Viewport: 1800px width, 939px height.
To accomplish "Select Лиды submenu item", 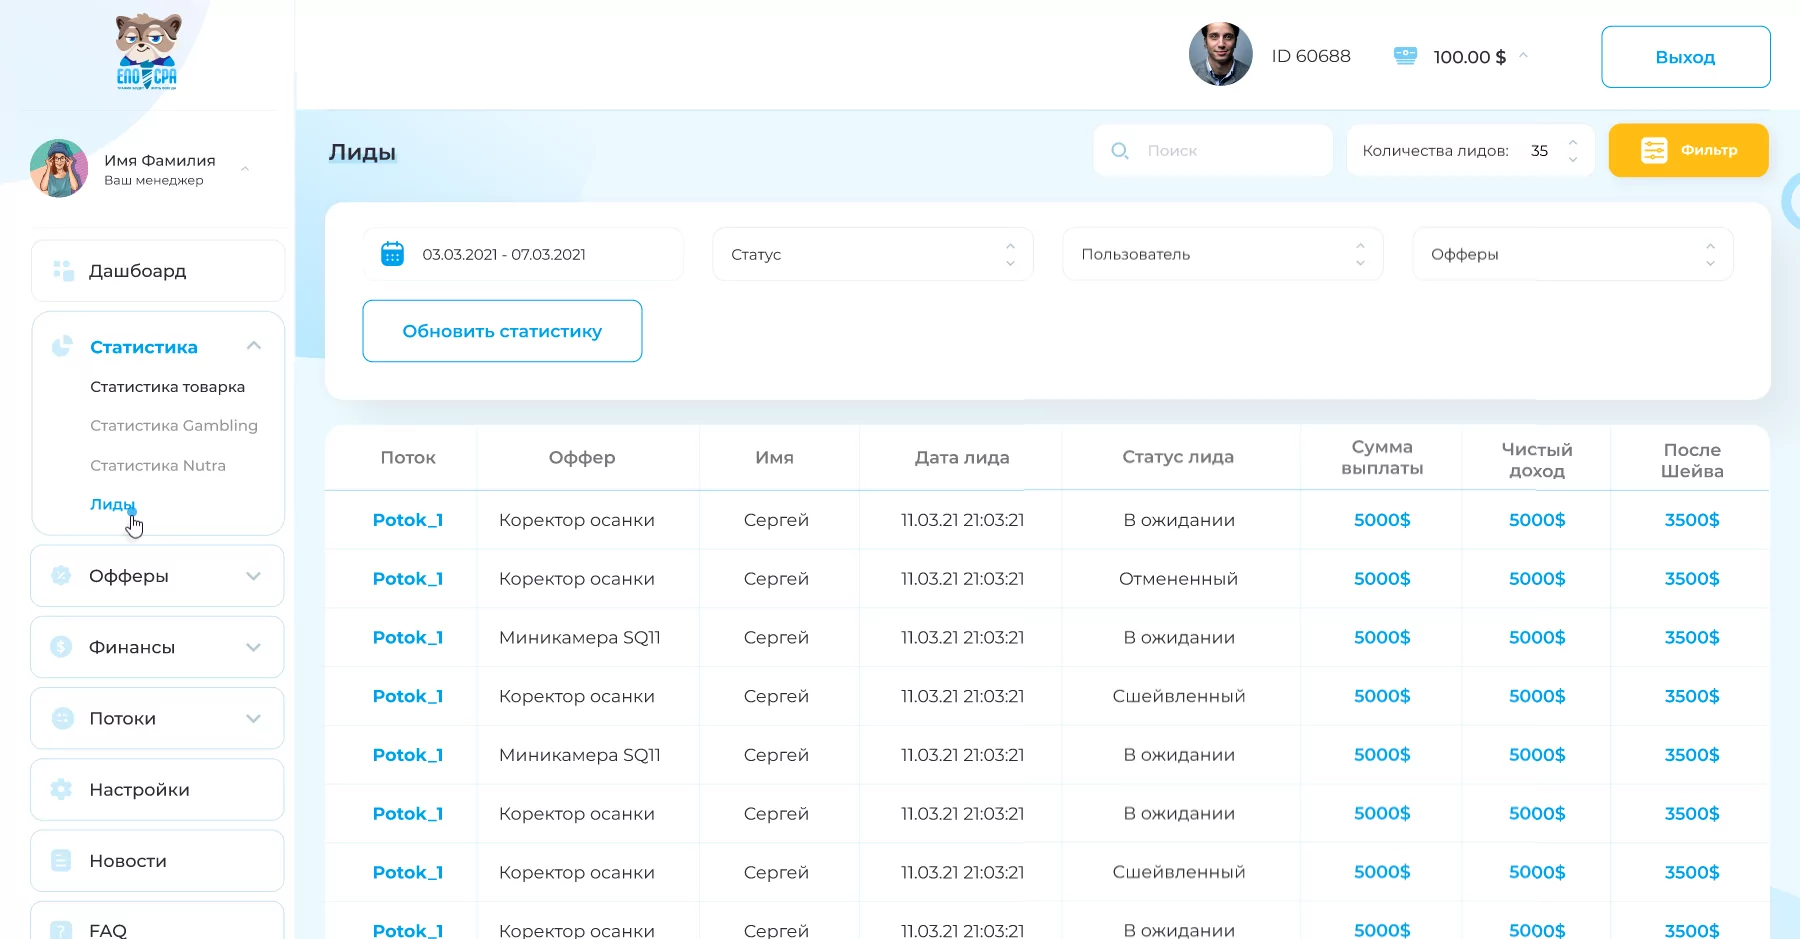I will pos(112,504).
